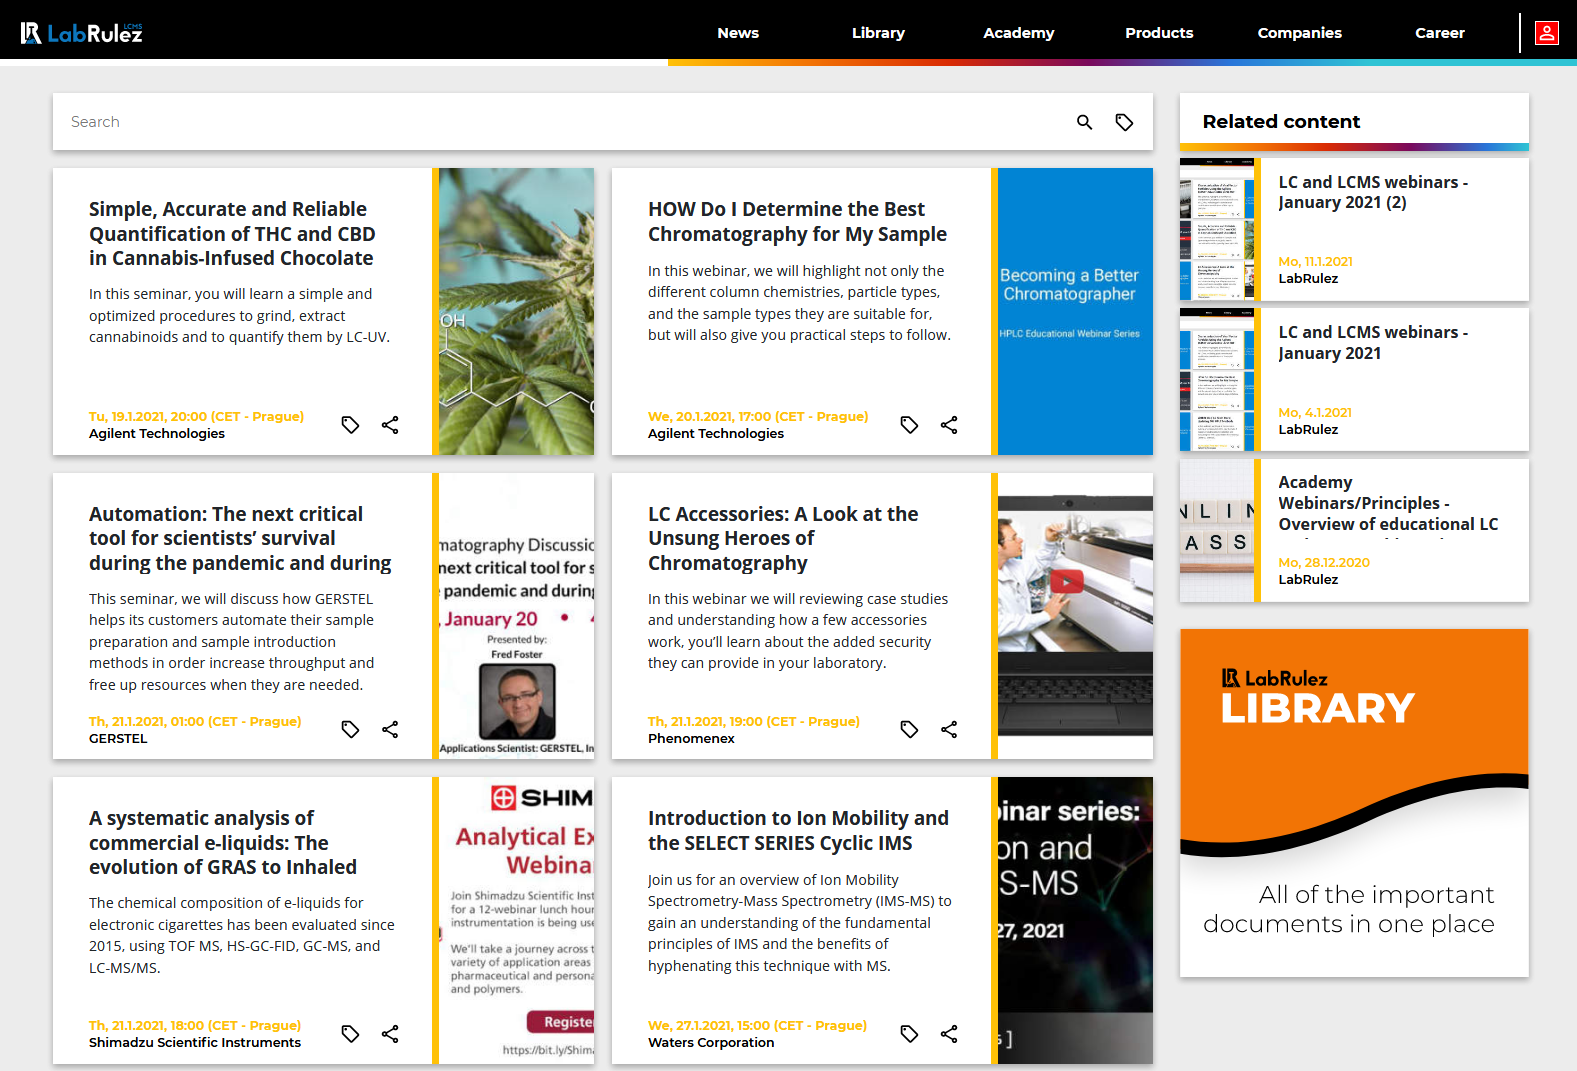Screen dimensions: 1577x1071
Task: Open systematic analysis of e-liquids title
Action: click(x=223, y=843)
